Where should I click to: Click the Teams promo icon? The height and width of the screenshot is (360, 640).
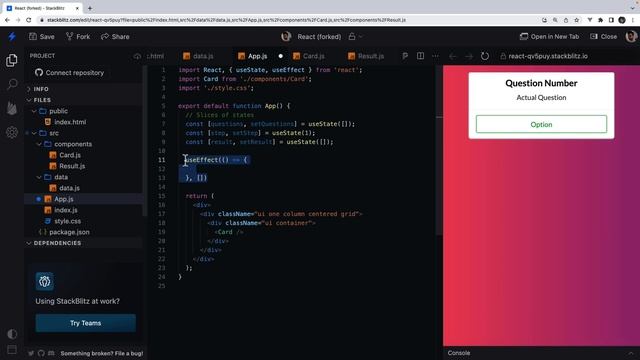(x=44, y=282)
